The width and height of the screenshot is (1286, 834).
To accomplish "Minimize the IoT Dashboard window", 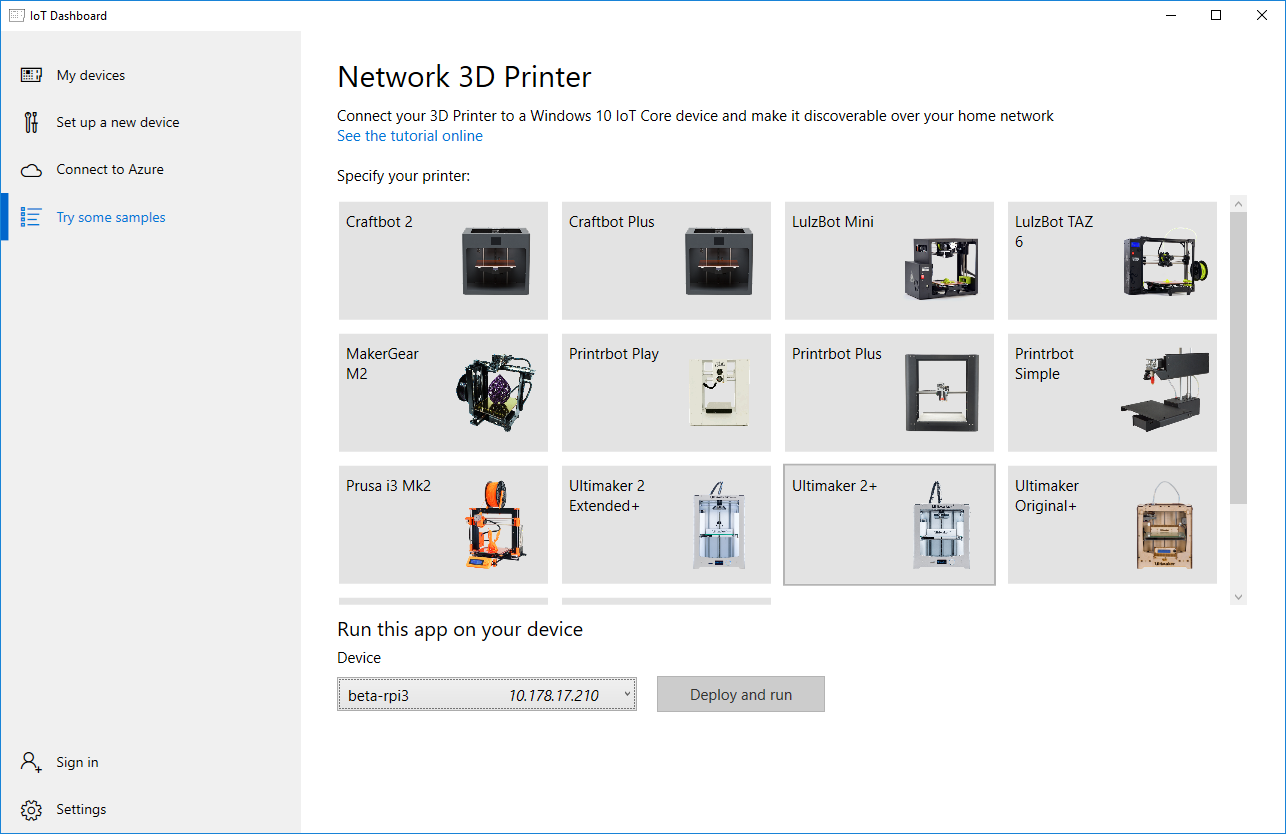I will point(1169,15).
